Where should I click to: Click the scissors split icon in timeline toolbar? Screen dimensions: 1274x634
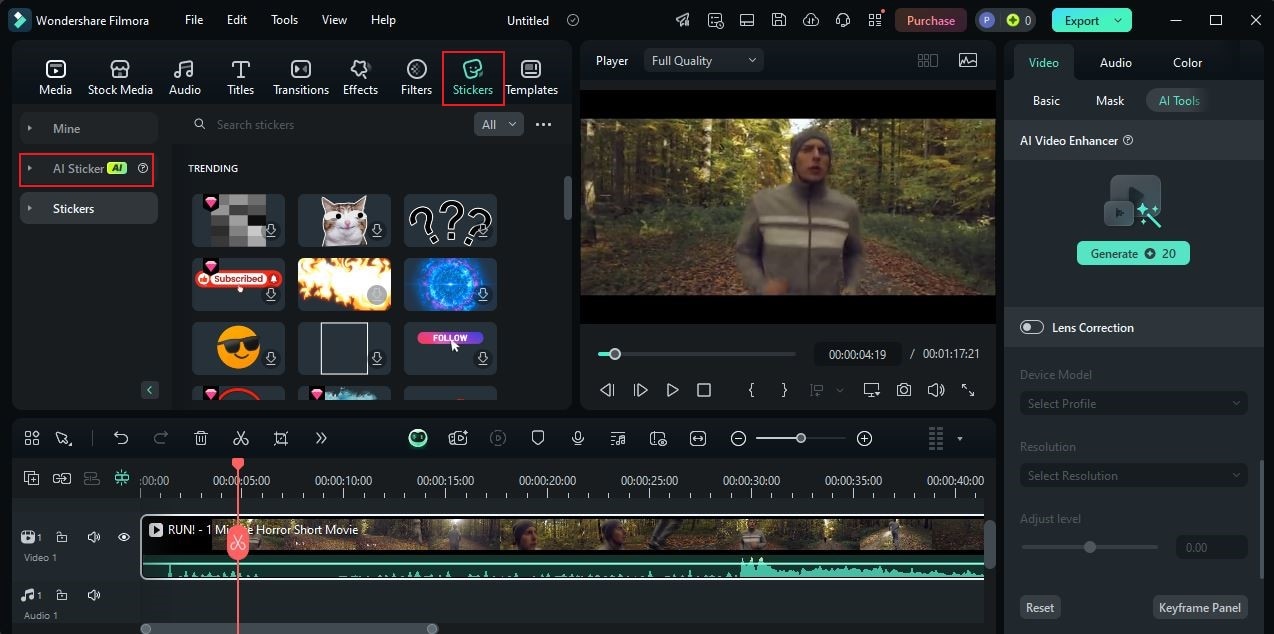[240, 438]
